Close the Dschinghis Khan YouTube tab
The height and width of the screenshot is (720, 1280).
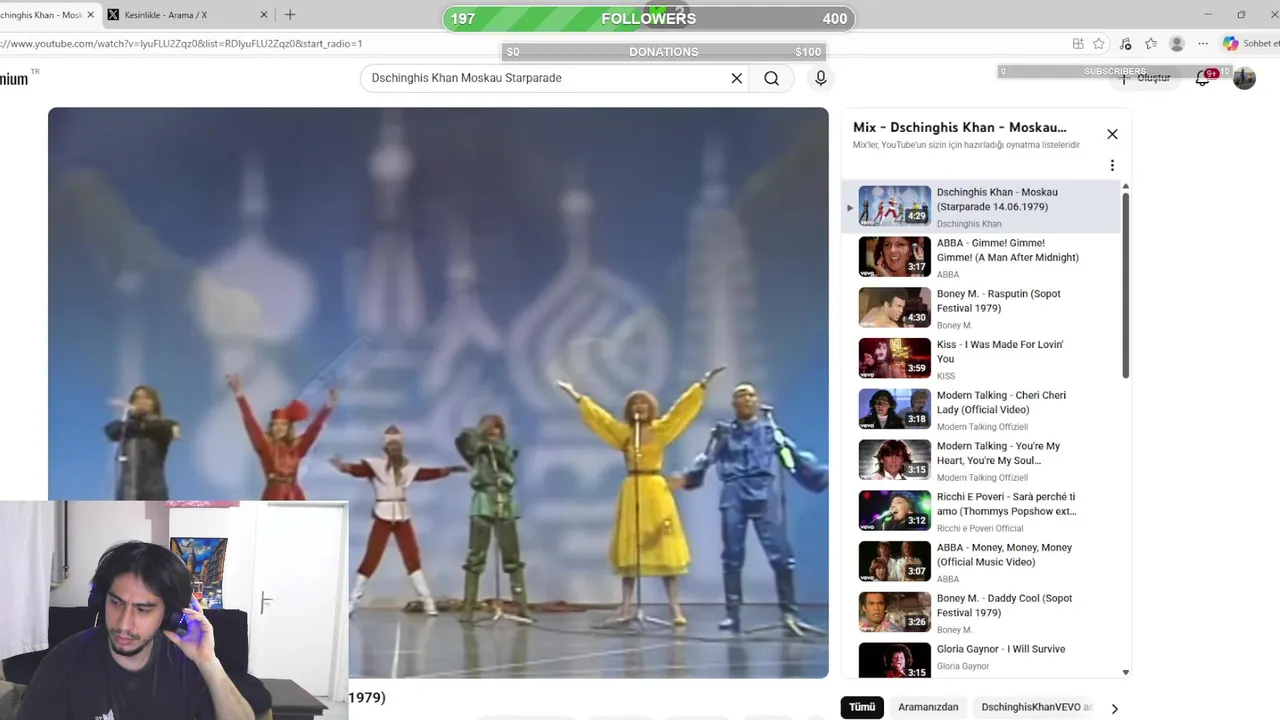click(90, 15)
